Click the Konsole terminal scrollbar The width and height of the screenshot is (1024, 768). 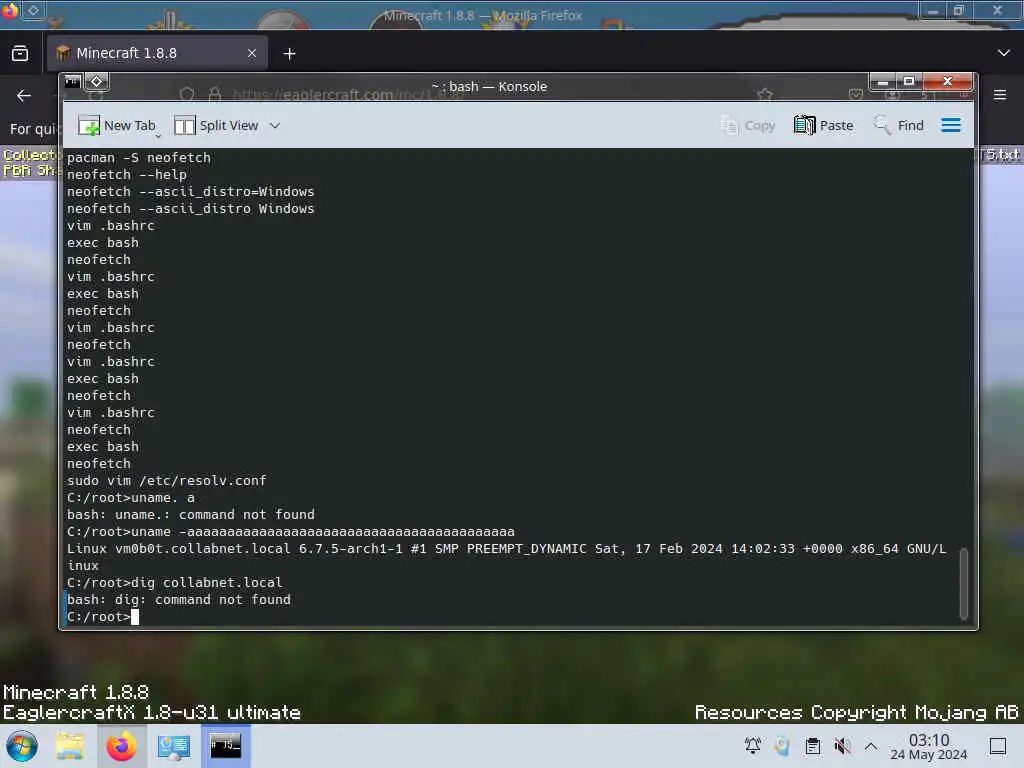coord(963,583)
